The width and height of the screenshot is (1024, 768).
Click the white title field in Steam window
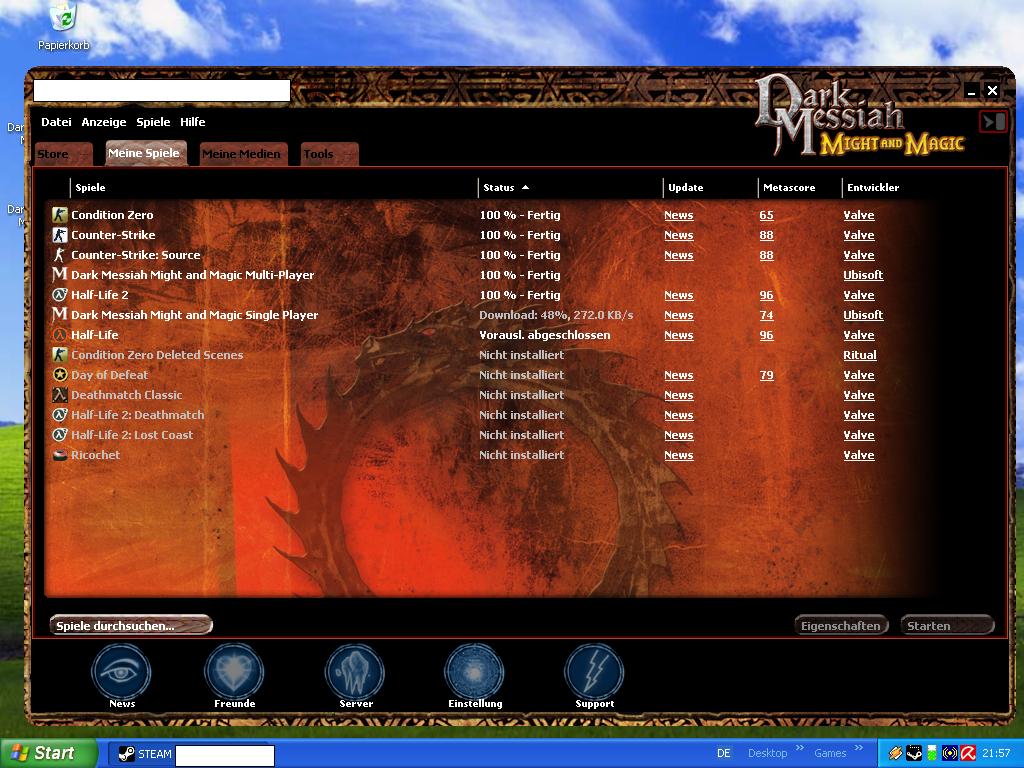(x=162, y=90)
